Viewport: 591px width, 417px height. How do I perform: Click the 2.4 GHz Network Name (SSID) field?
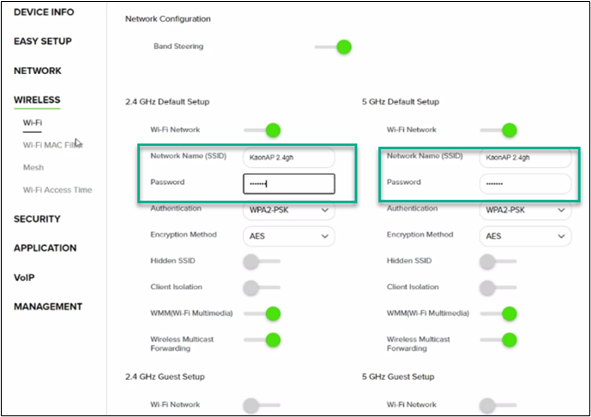(289, 158)
